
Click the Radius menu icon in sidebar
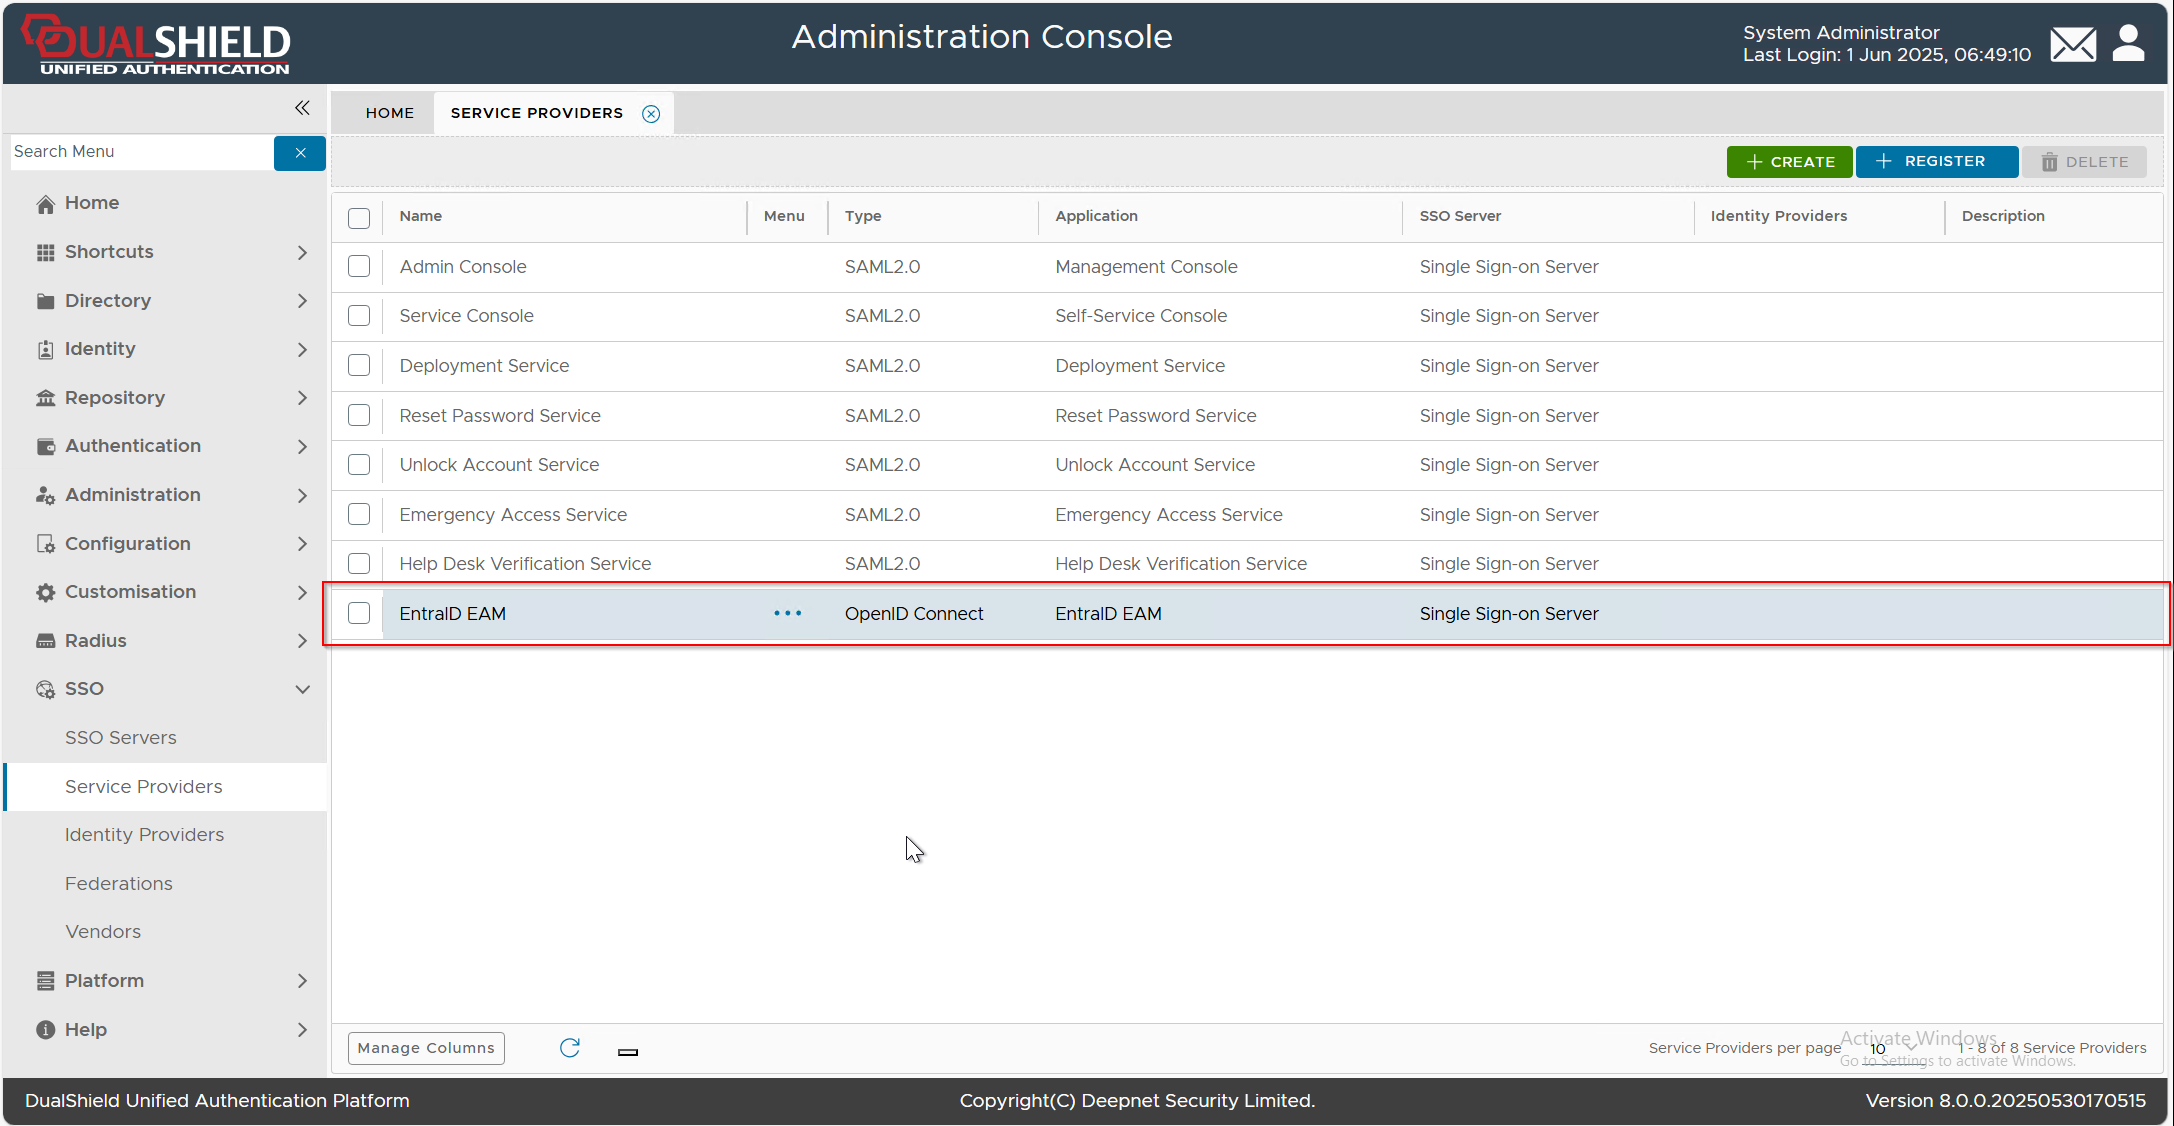tap(45, 641)
